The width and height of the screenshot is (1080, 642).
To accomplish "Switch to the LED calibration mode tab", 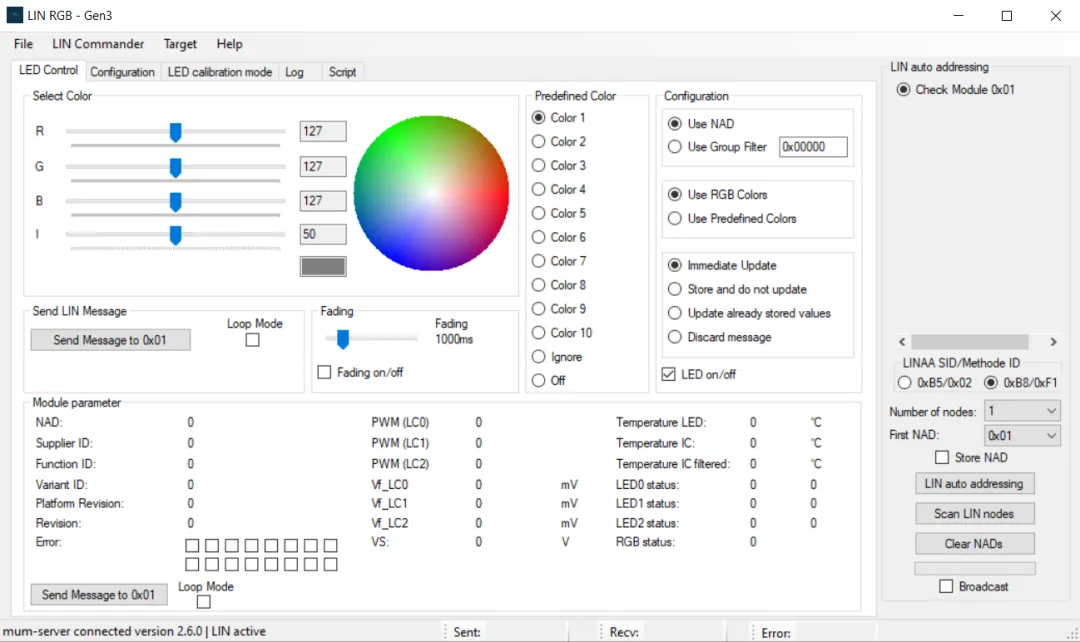I will 220,72.
